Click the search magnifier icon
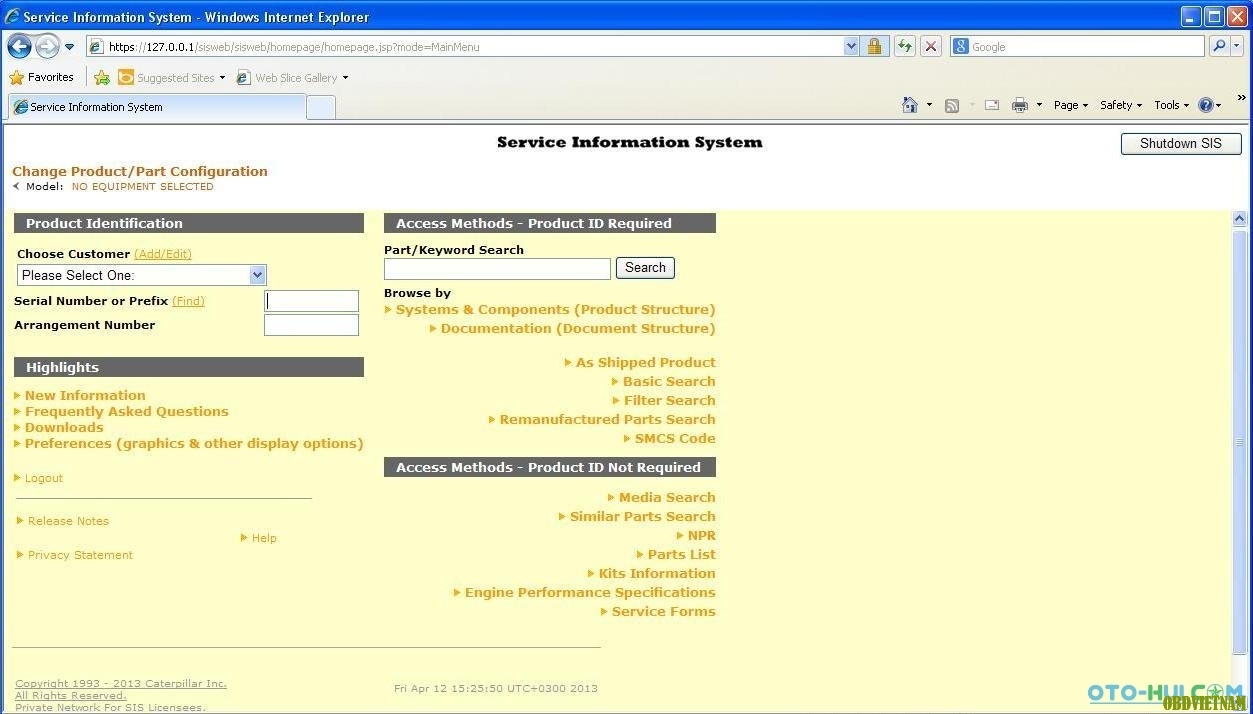The image size is (1253, 714). [1219, 47]
